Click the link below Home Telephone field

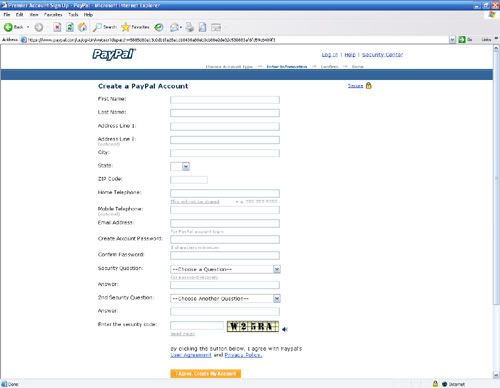pyautogui.click(x=195, y=202)
